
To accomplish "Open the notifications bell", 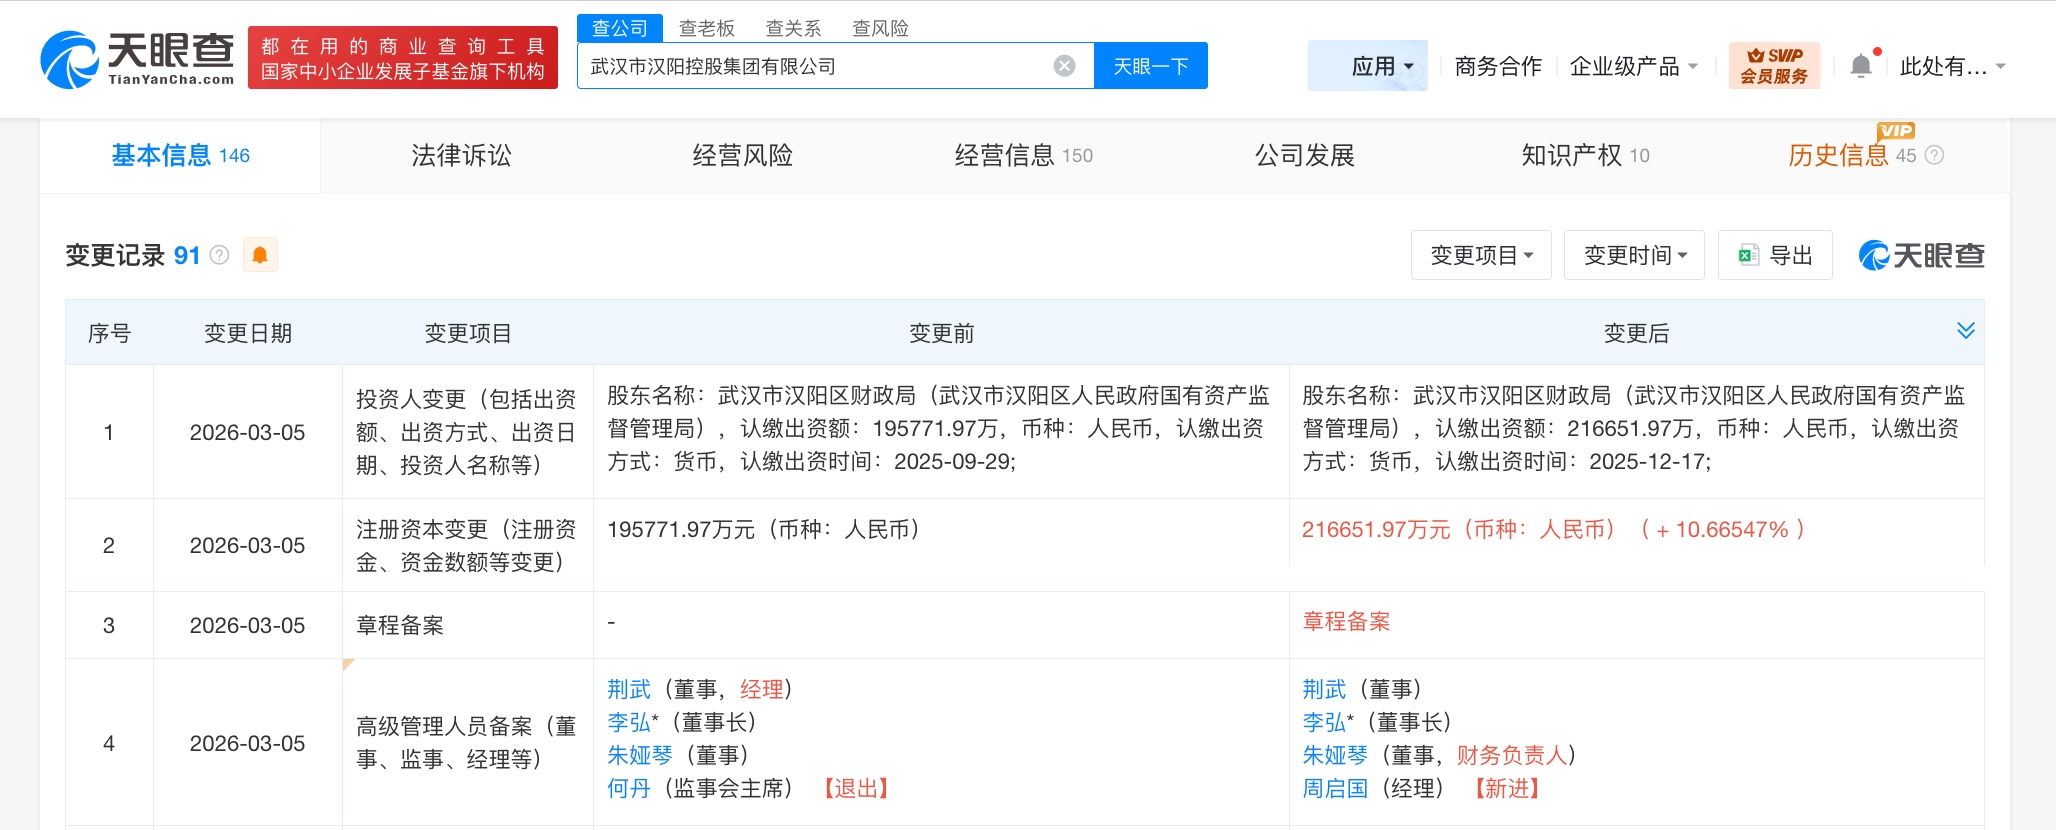I will tap(1861, 66).
